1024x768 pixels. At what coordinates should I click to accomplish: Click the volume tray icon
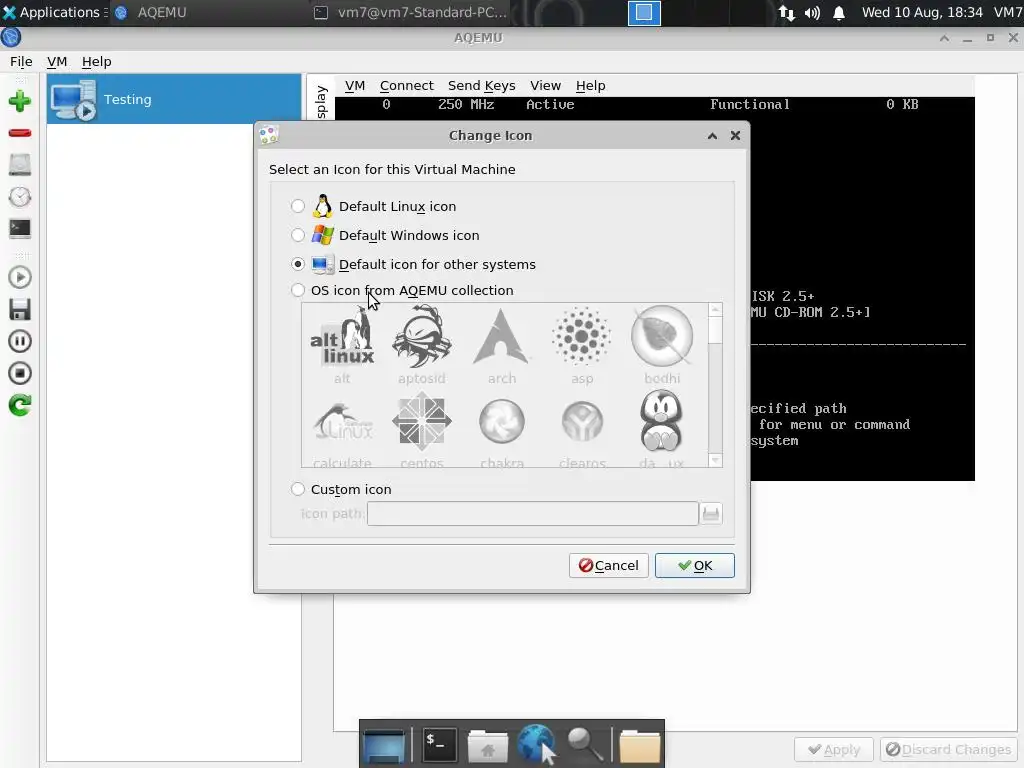pos(812,12)
